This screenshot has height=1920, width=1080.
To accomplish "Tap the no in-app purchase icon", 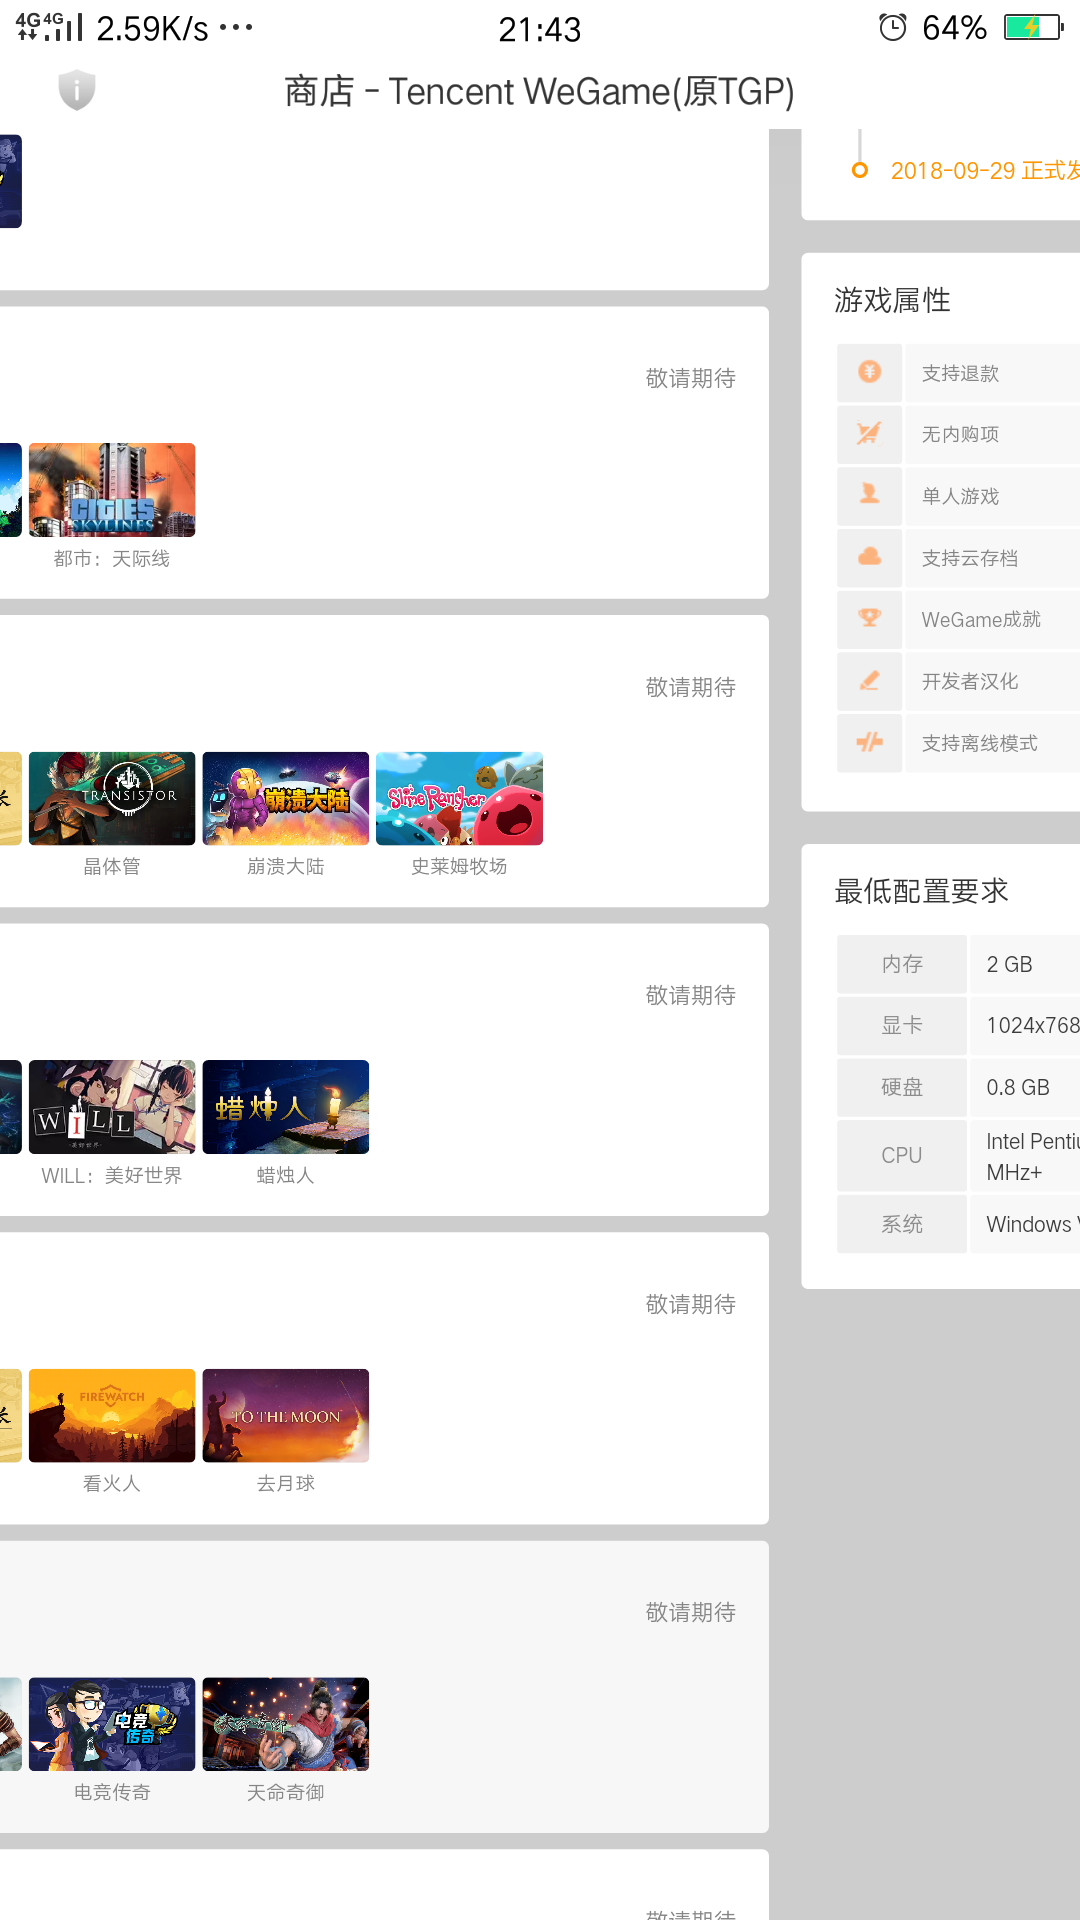I will point(870,433).
